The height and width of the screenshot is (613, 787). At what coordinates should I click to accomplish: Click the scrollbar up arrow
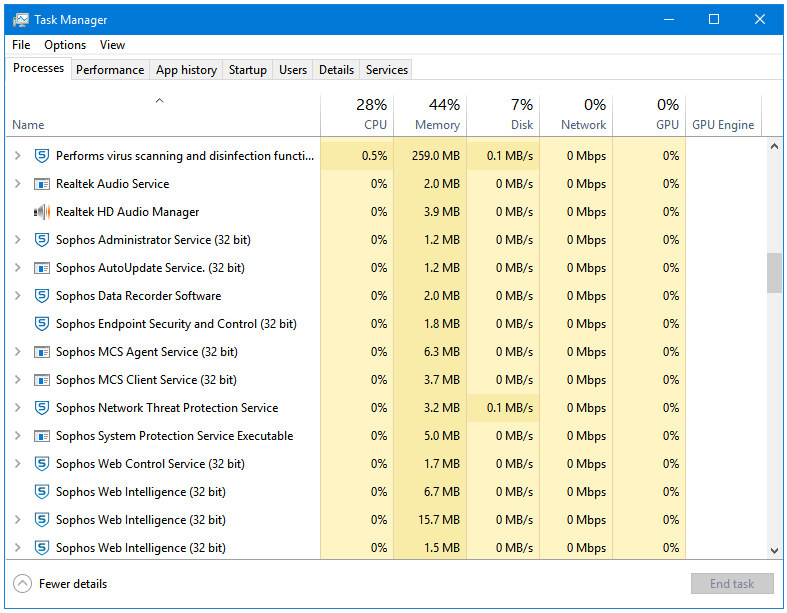point(774,146)
